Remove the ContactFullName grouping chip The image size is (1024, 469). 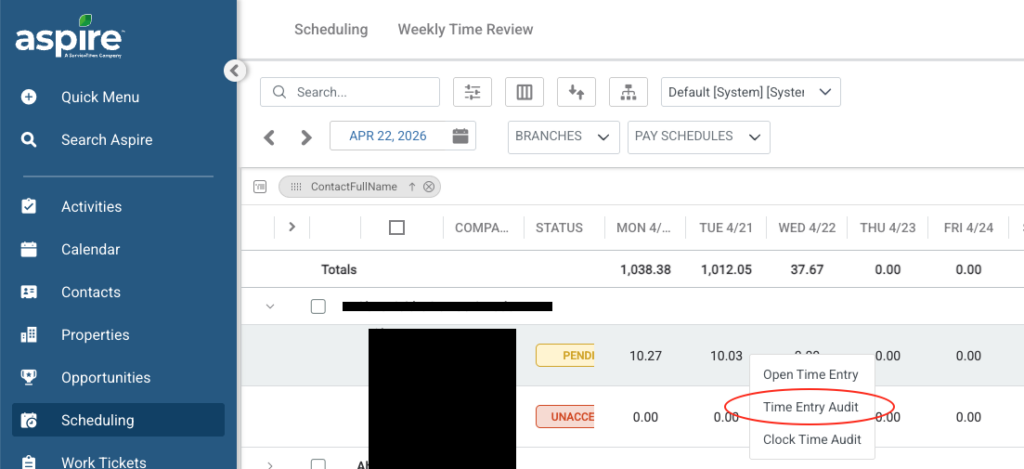[428, 187]
